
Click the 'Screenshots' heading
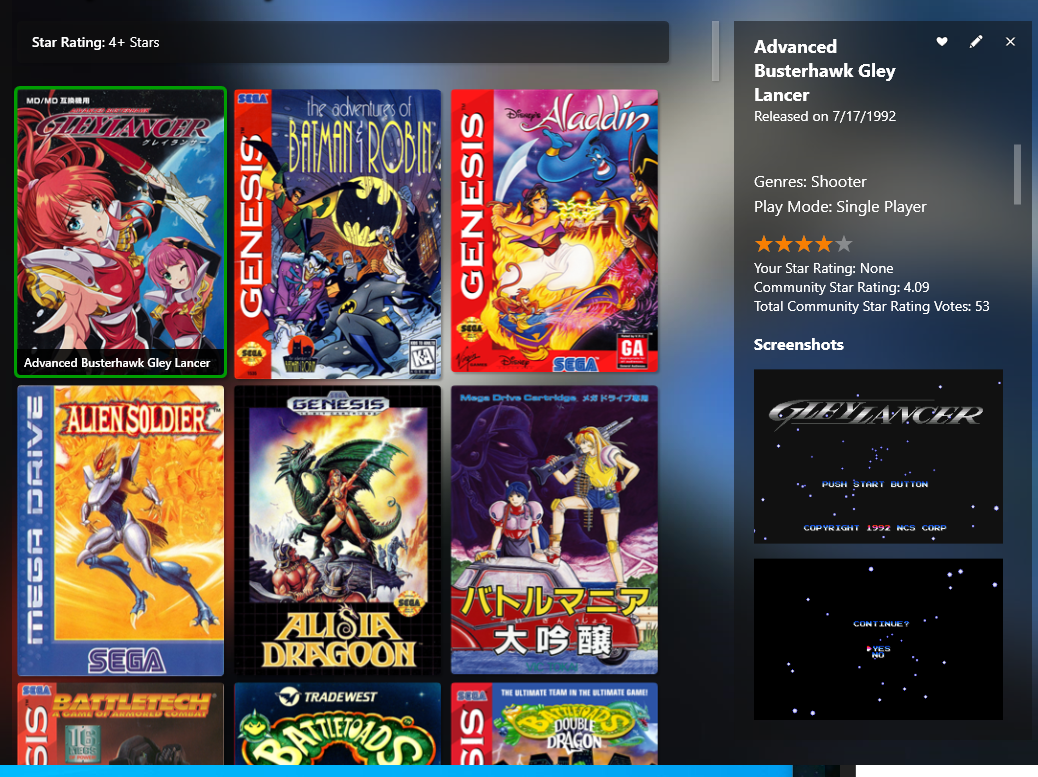[x=799, y=345]
